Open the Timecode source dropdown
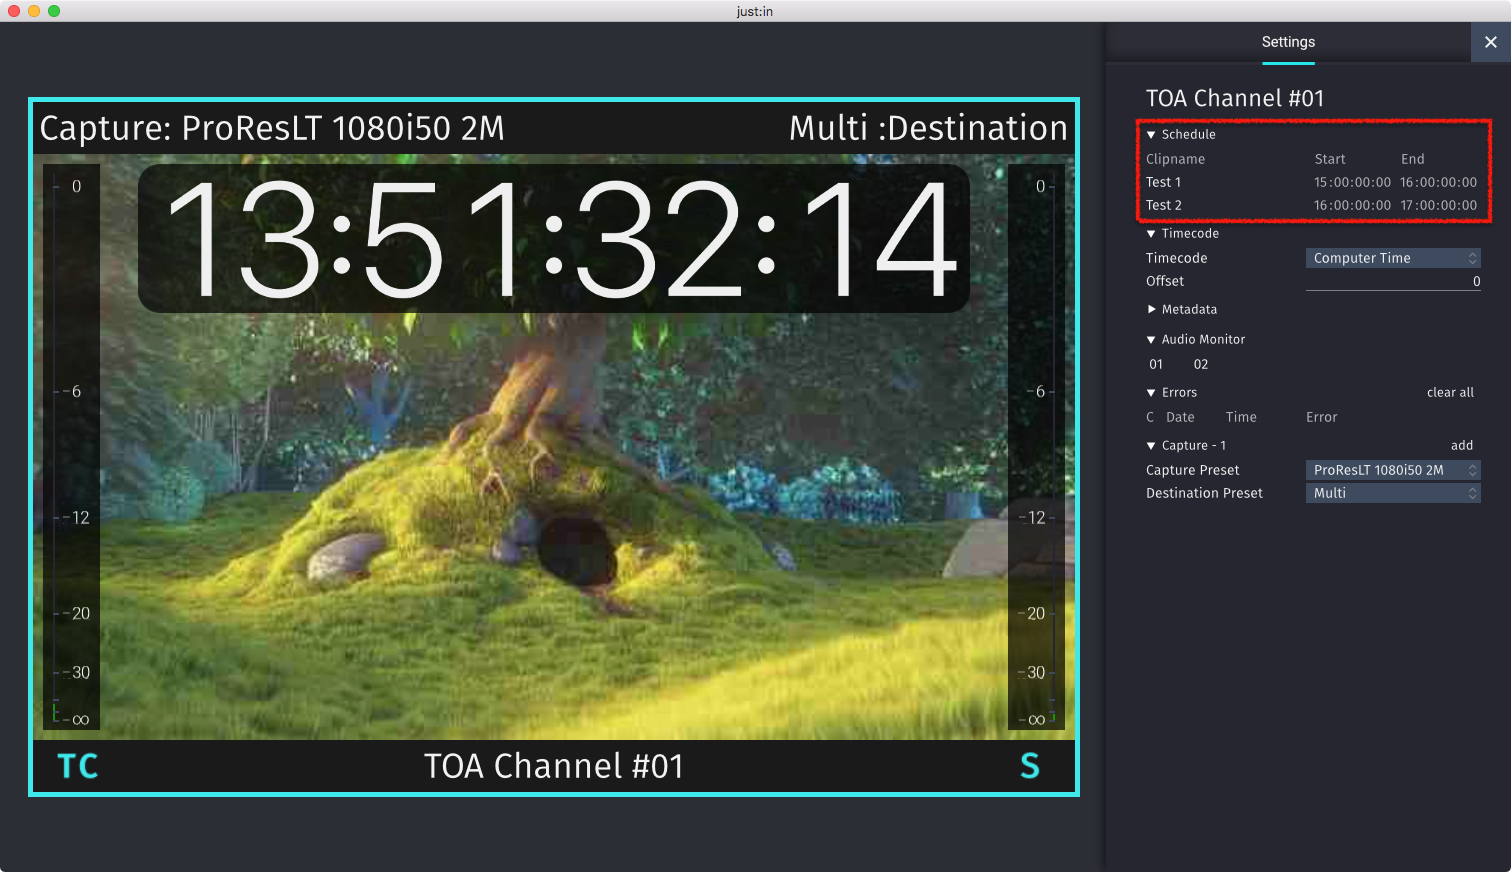 (x=1393, y=258)
